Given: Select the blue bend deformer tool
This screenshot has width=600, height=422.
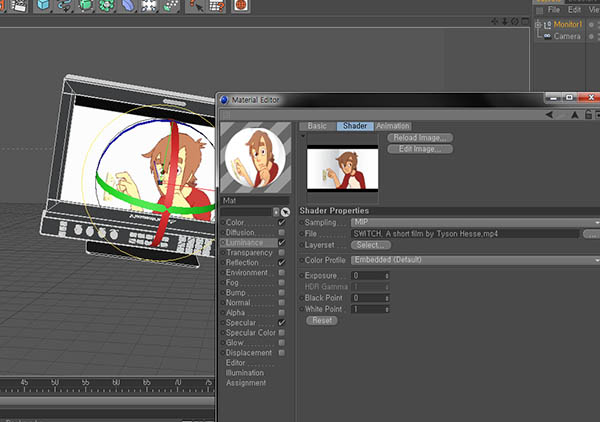Looking at the screenshot, I should pos(128,5).
